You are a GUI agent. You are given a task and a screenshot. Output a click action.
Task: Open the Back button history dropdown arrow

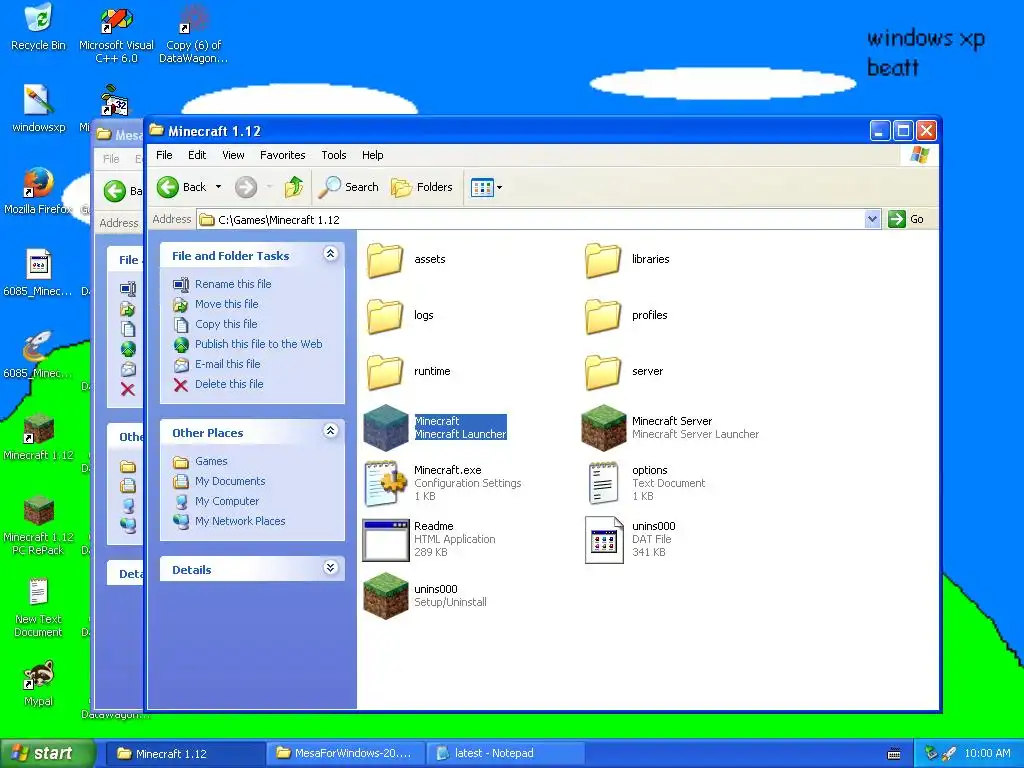click(219, 187)
